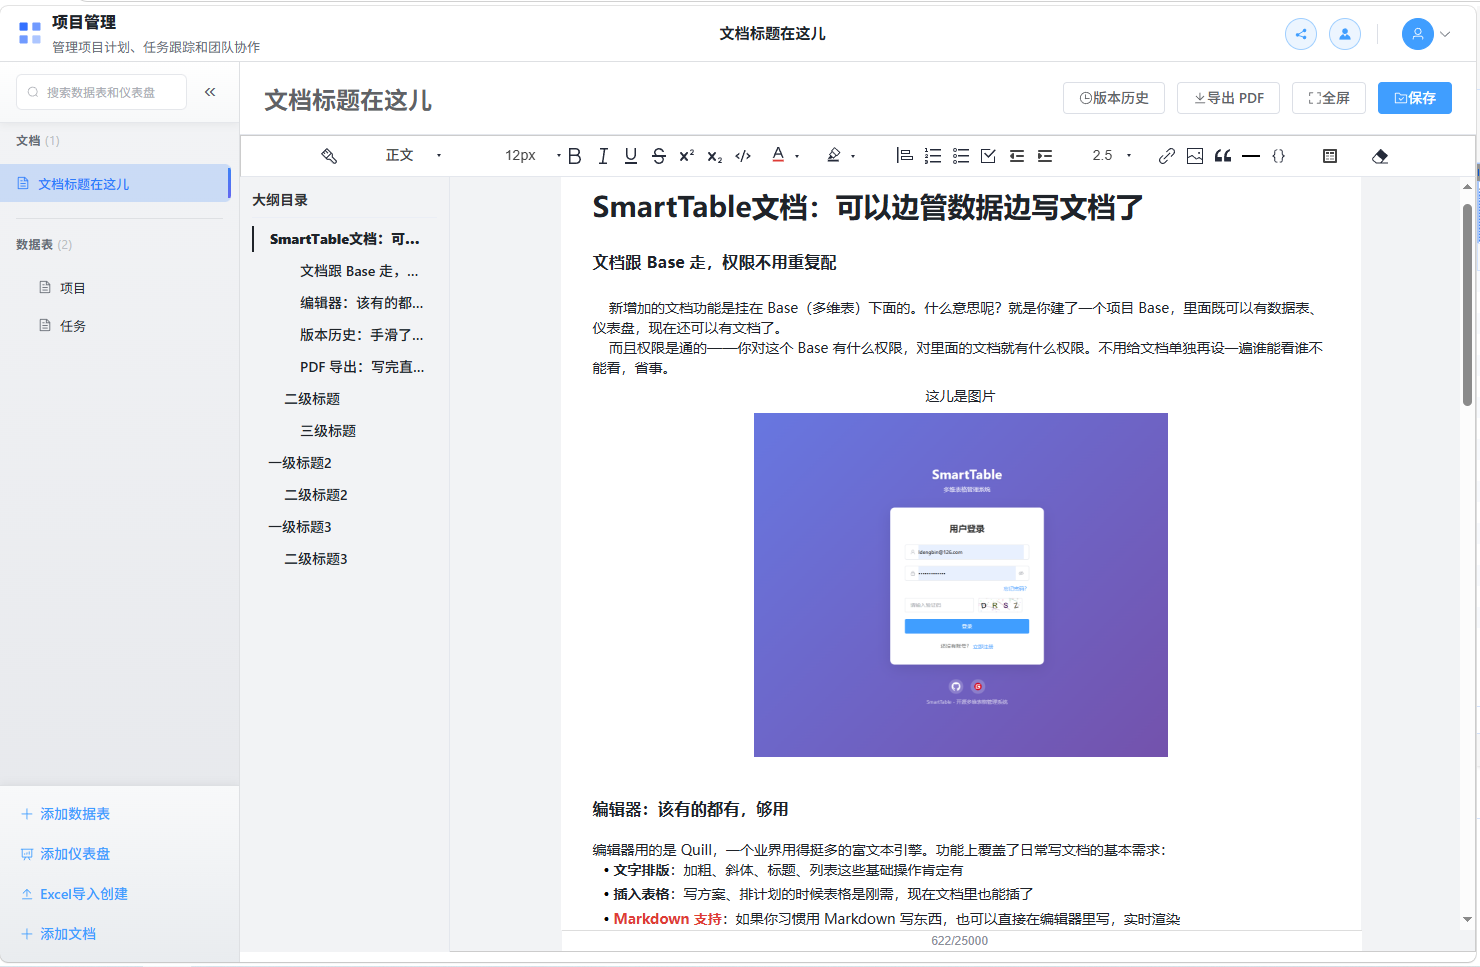1480x967 pixels.
Task: Jump to outline item 版本历史：手滑了
Action: pyautogui.click(x=361, y=335)
